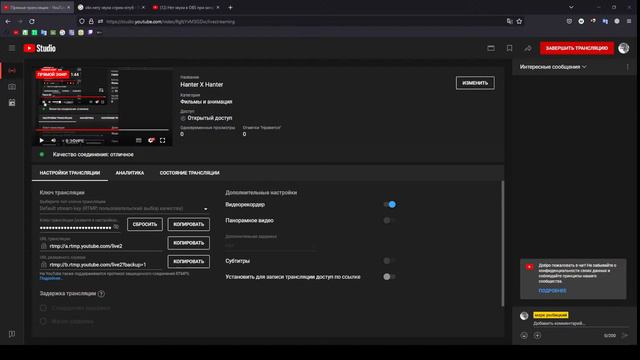Screen dimensions: 640x360
Task: Copy the backup server URL
Action: click(x=189, y=261)
